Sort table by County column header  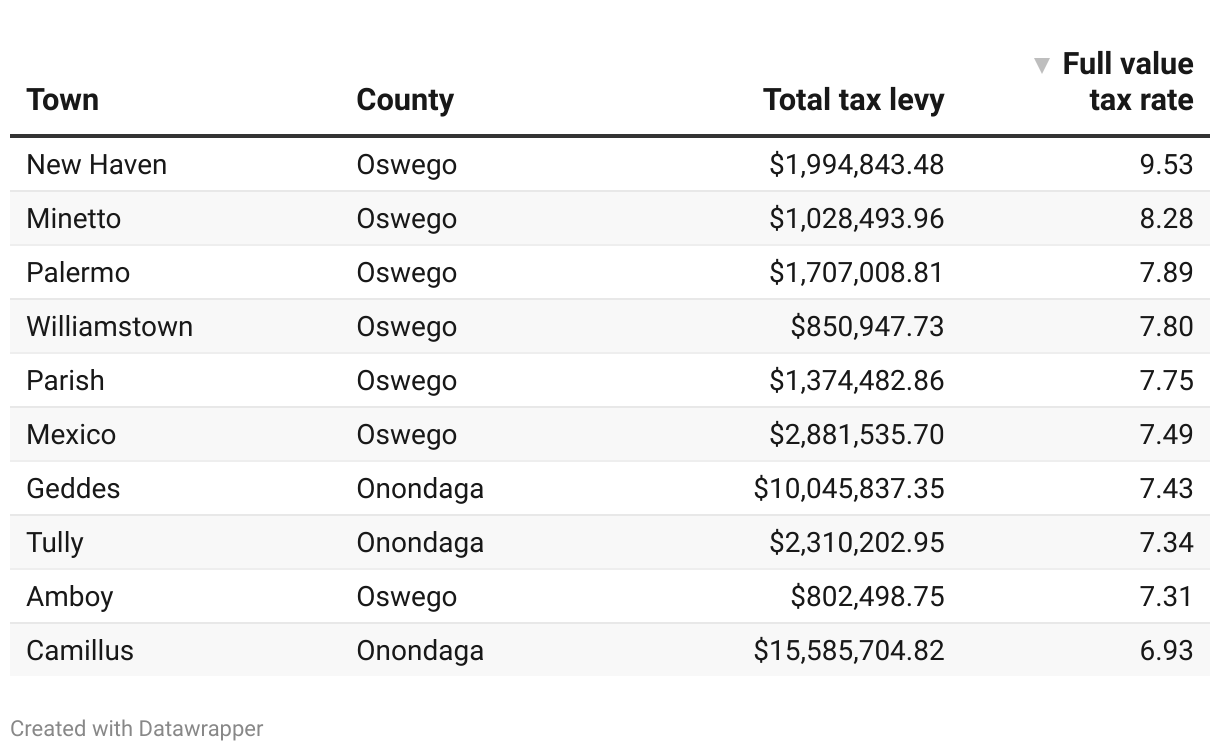click(405, 100)
